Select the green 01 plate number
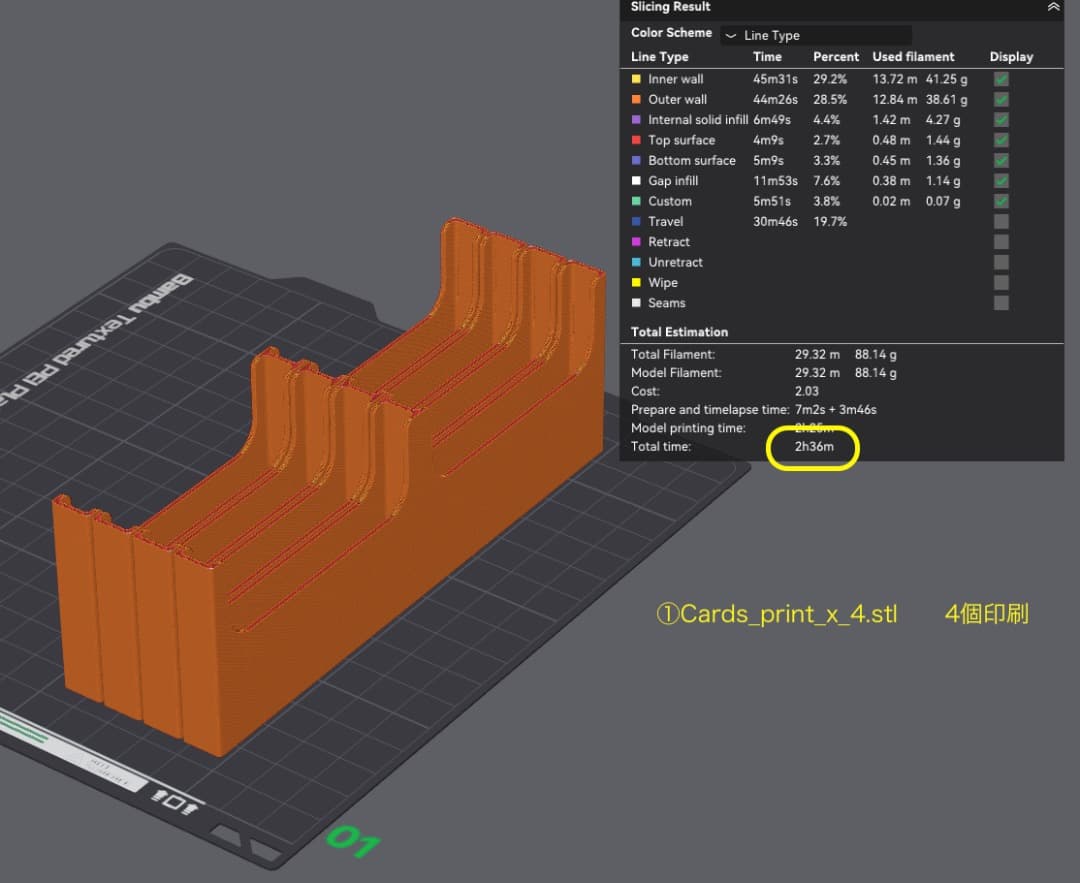This screenshot has width=1080, height=883. tap(352, 840)
